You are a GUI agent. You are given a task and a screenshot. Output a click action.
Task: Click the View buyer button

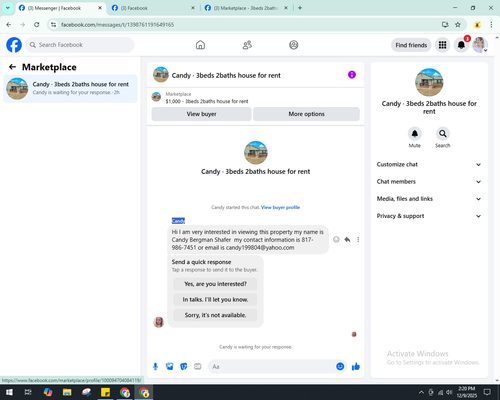point(201,114)
